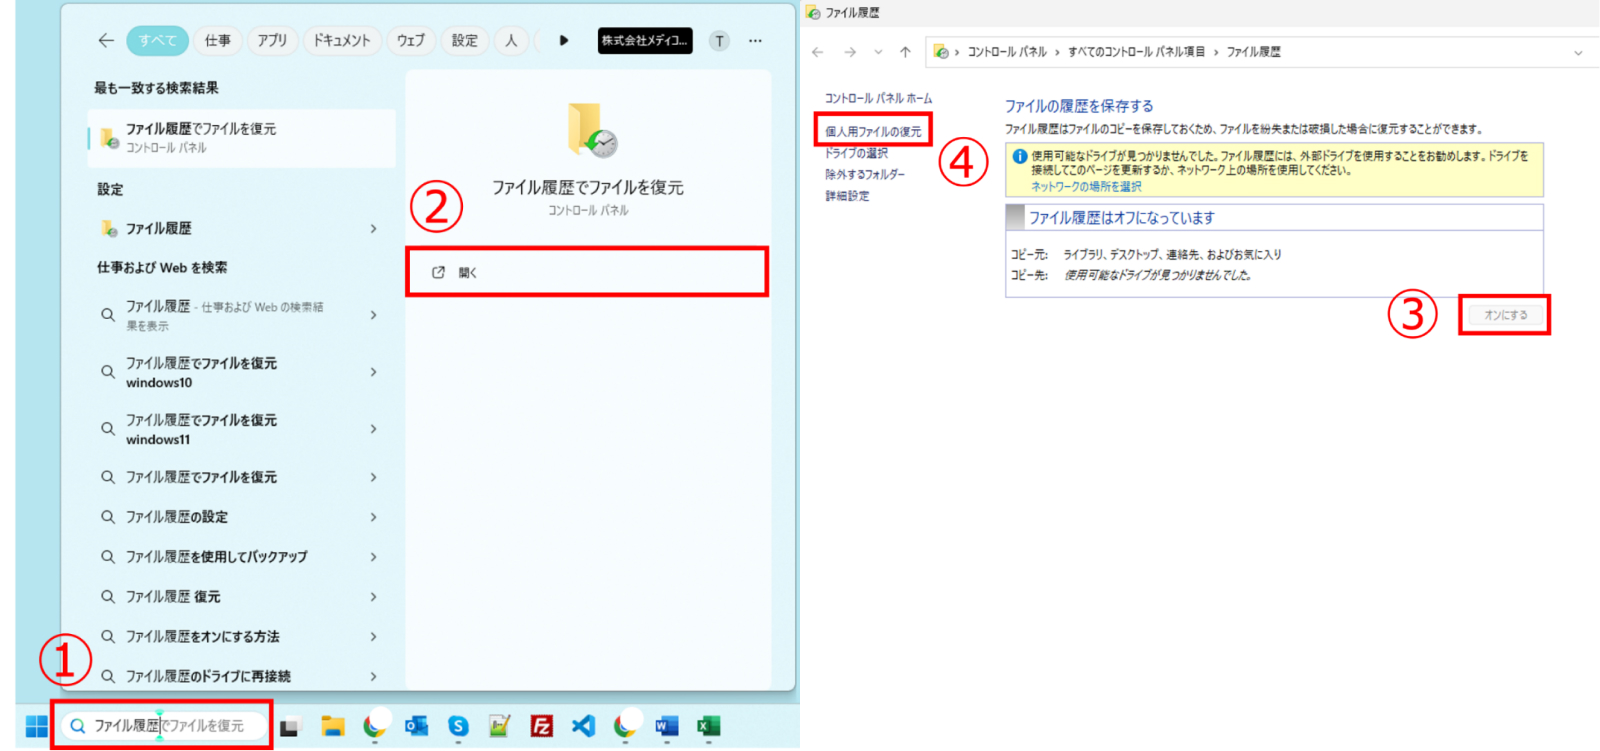The width and height of the screenshot is (1600, 751).
Task: Expand the ファイル履歴をオンにする方法 chevron
Action: coord(373,637)
